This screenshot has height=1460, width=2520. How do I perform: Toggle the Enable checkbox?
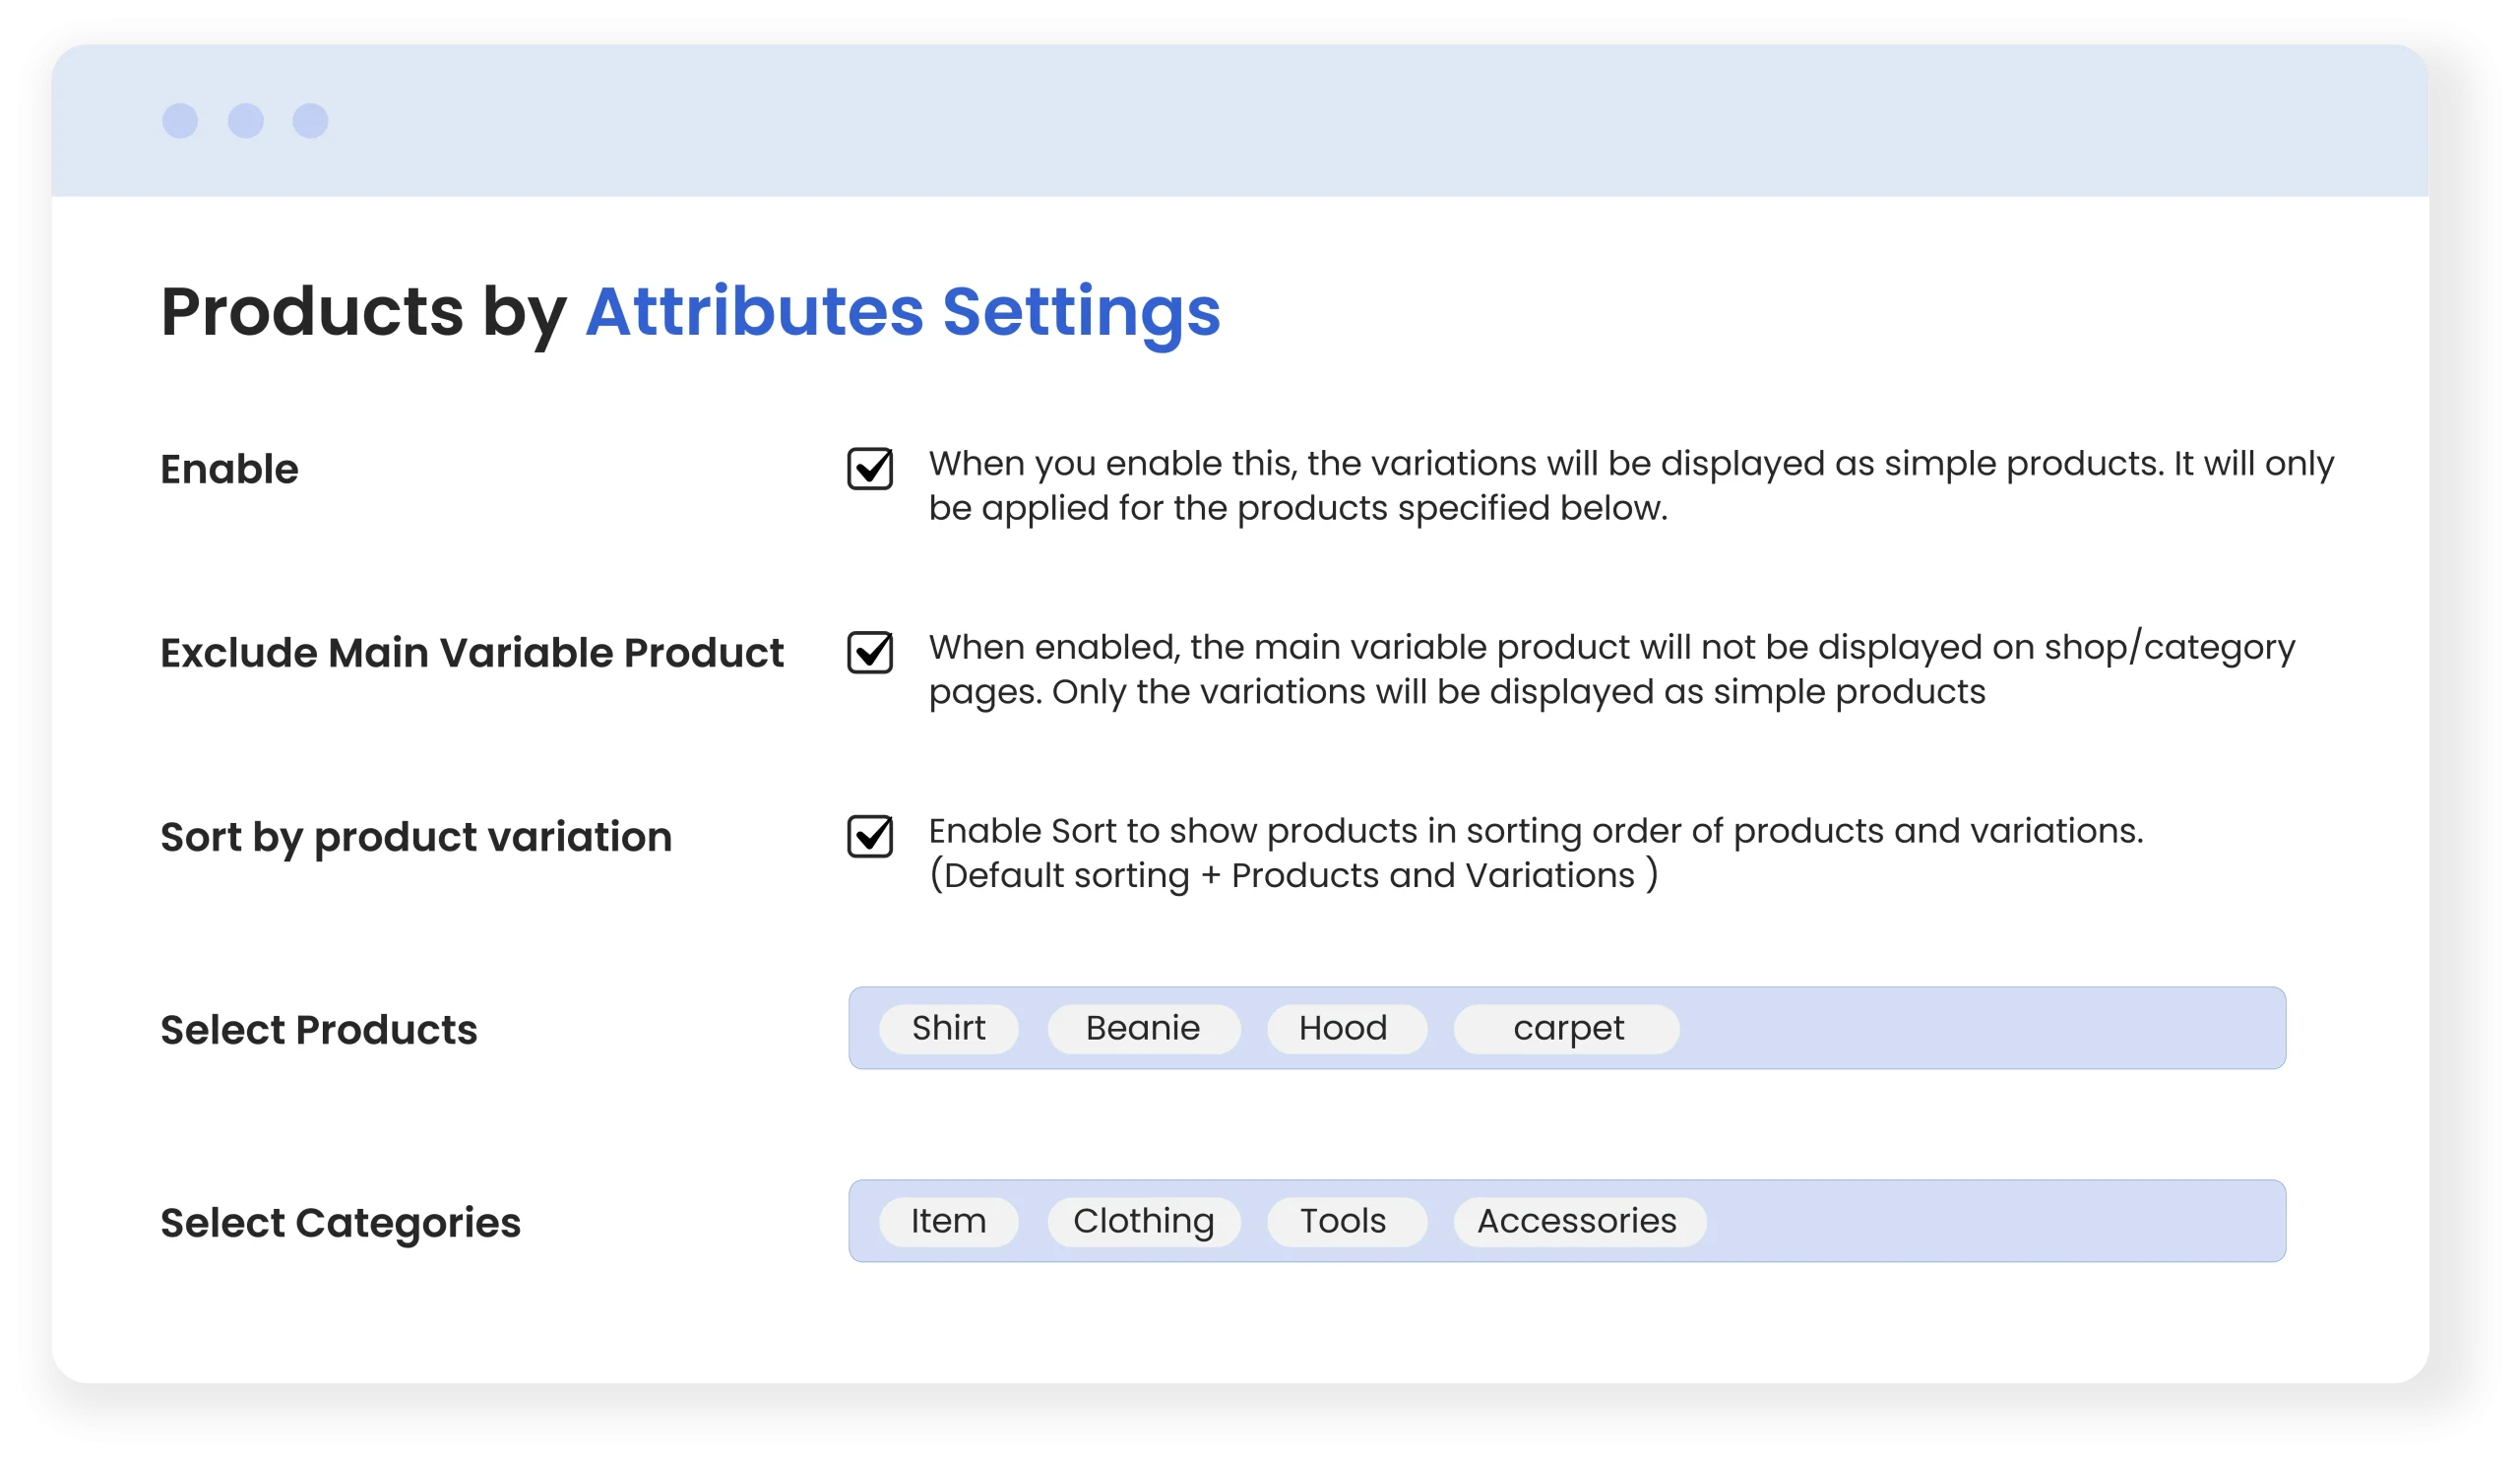click(x=870, y=469)
